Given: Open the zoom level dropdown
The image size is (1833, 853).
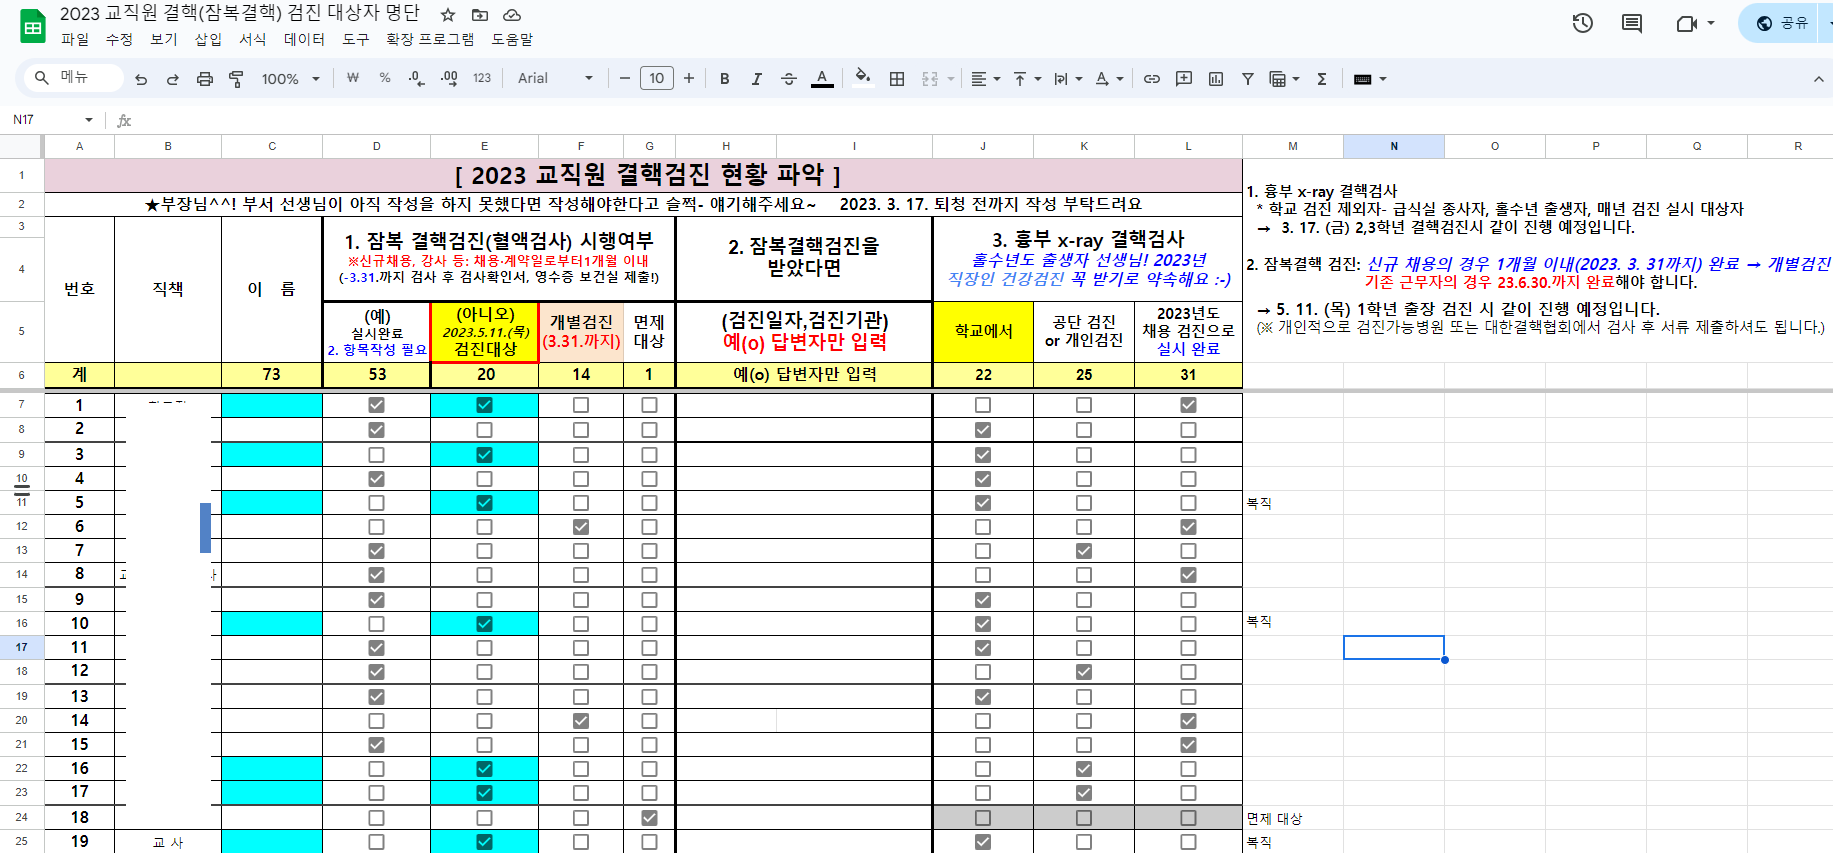Looking at the screenshot, I should click(x=291, y=79).
